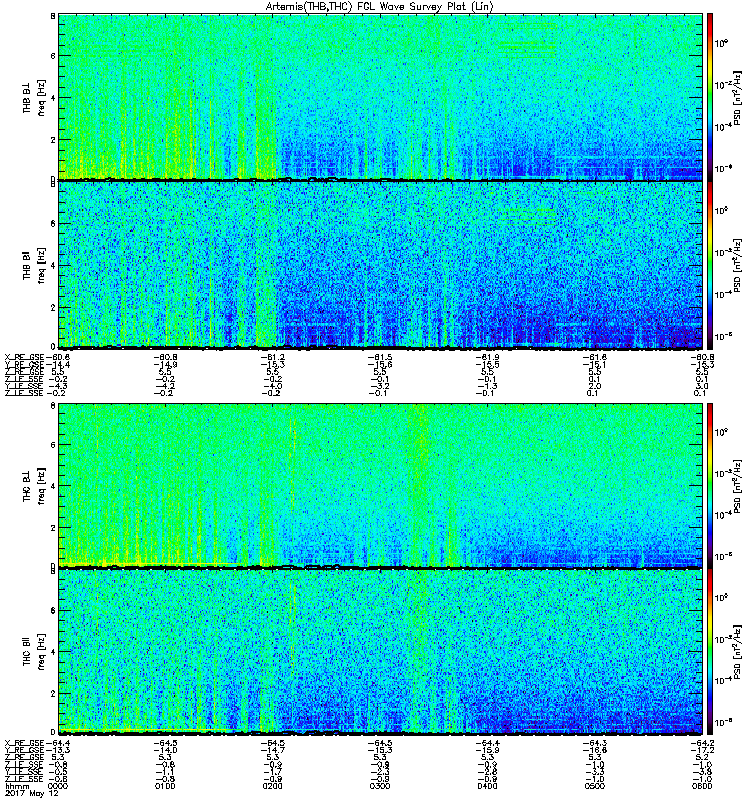
Task: Select the 'THC B∥ freq [Hz]' axis label
Action: [x=34, y=652]
